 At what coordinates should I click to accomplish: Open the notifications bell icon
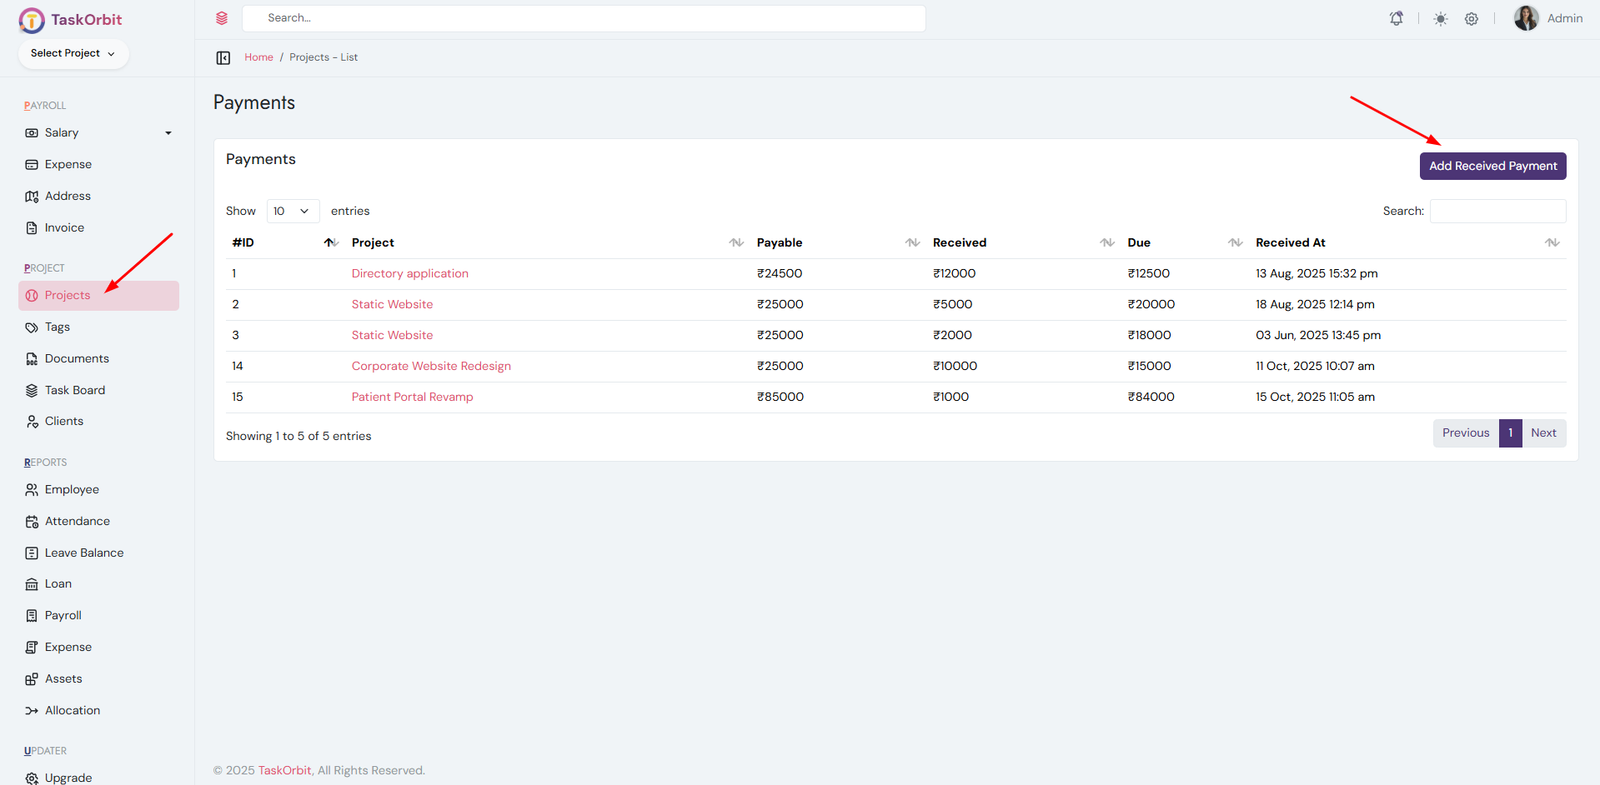pyautogui.click(x=1396, y=19)
